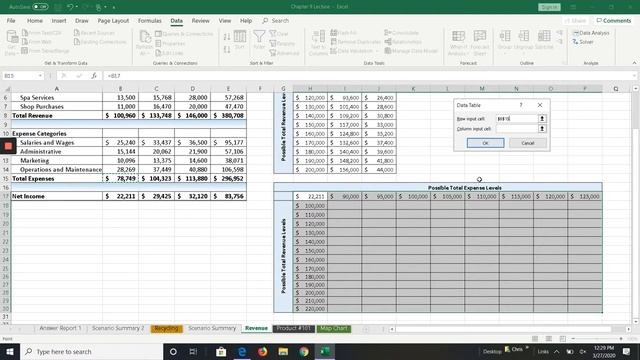Expand Data Validation dropdown arrow
Viewport: 640px width, 360px height.
(x=377, y=51)
